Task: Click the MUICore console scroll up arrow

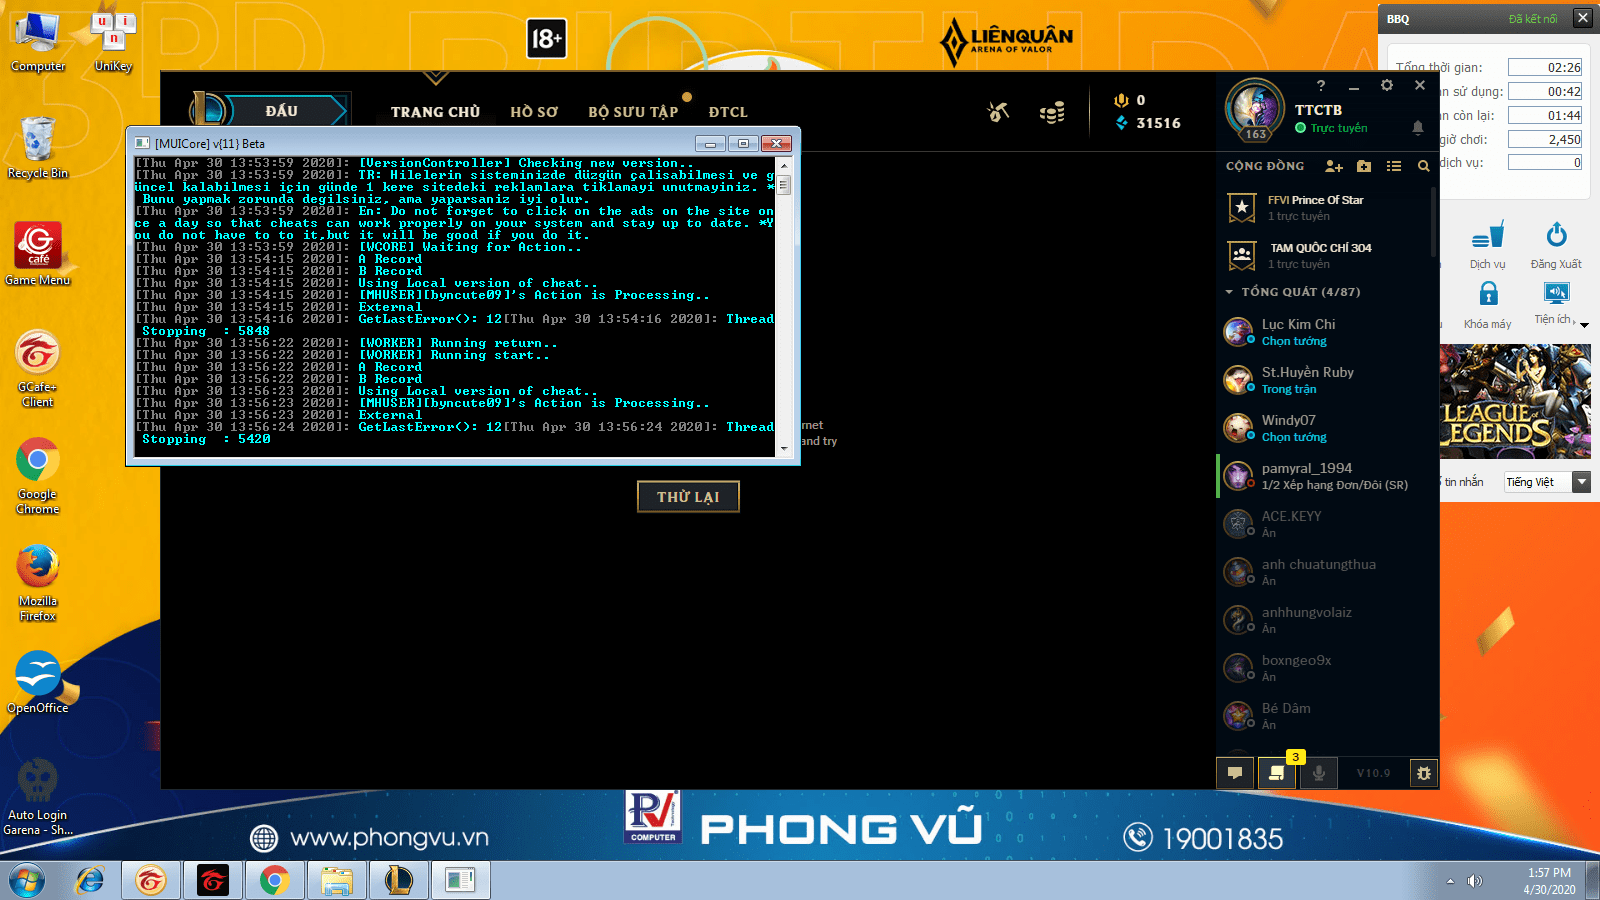Action: tap(784, 165)
